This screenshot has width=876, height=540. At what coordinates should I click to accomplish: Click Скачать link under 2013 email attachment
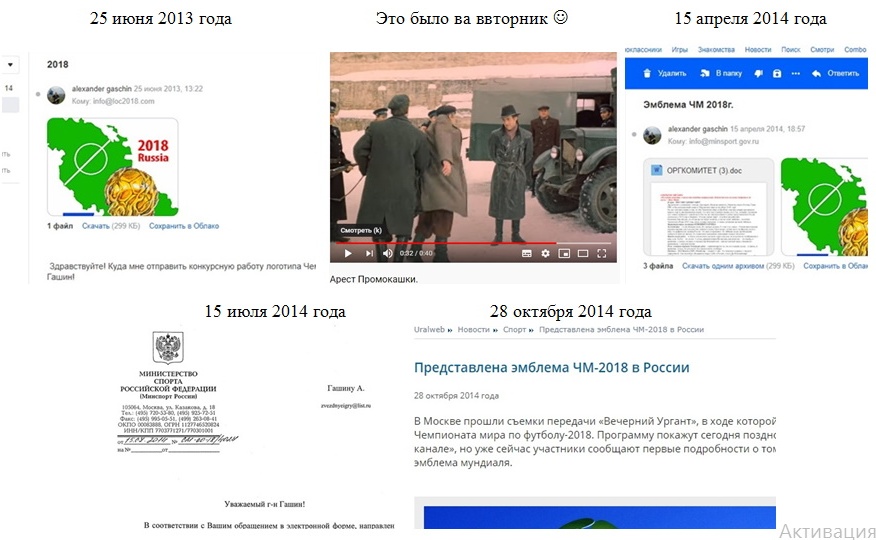(96, 226)
